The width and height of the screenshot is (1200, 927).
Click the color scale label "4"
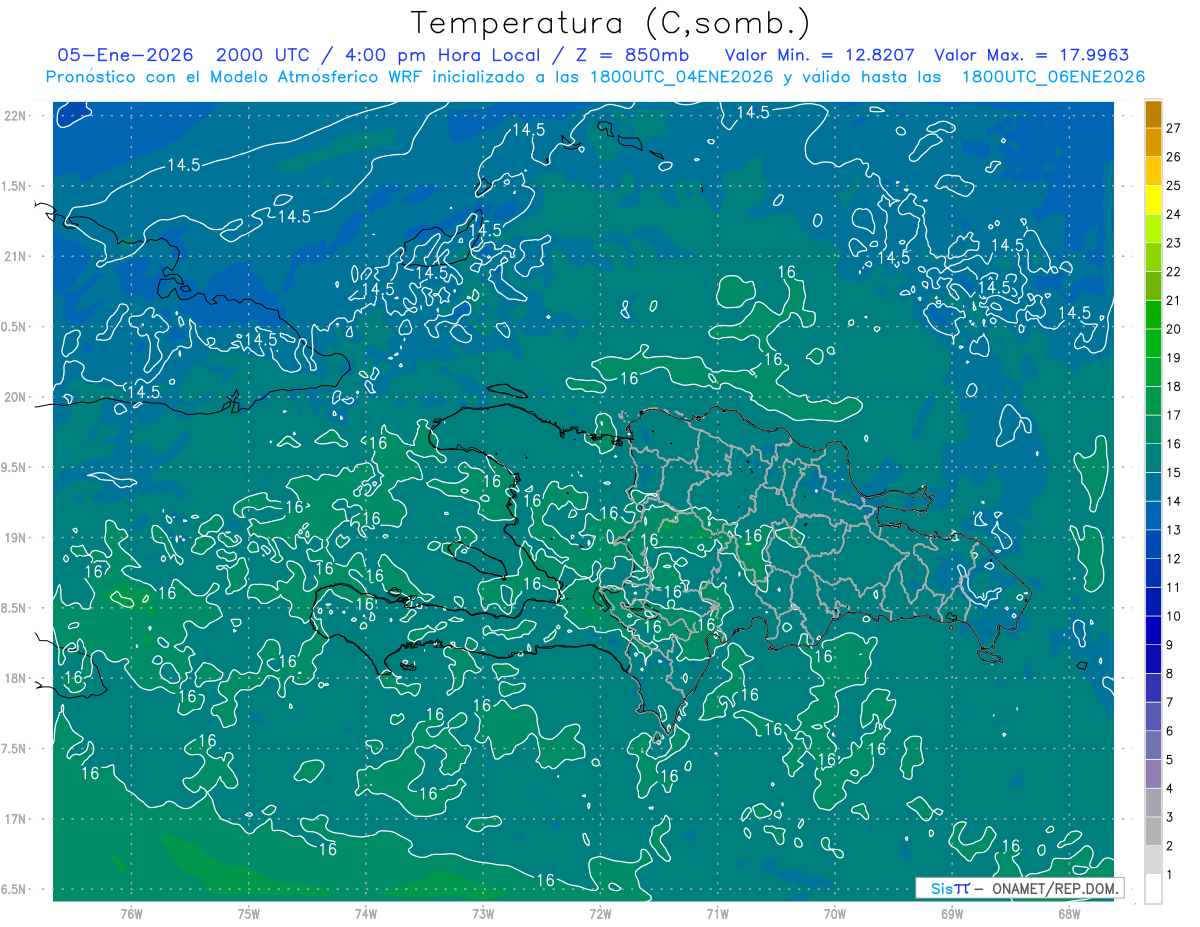pos(1169,788)
